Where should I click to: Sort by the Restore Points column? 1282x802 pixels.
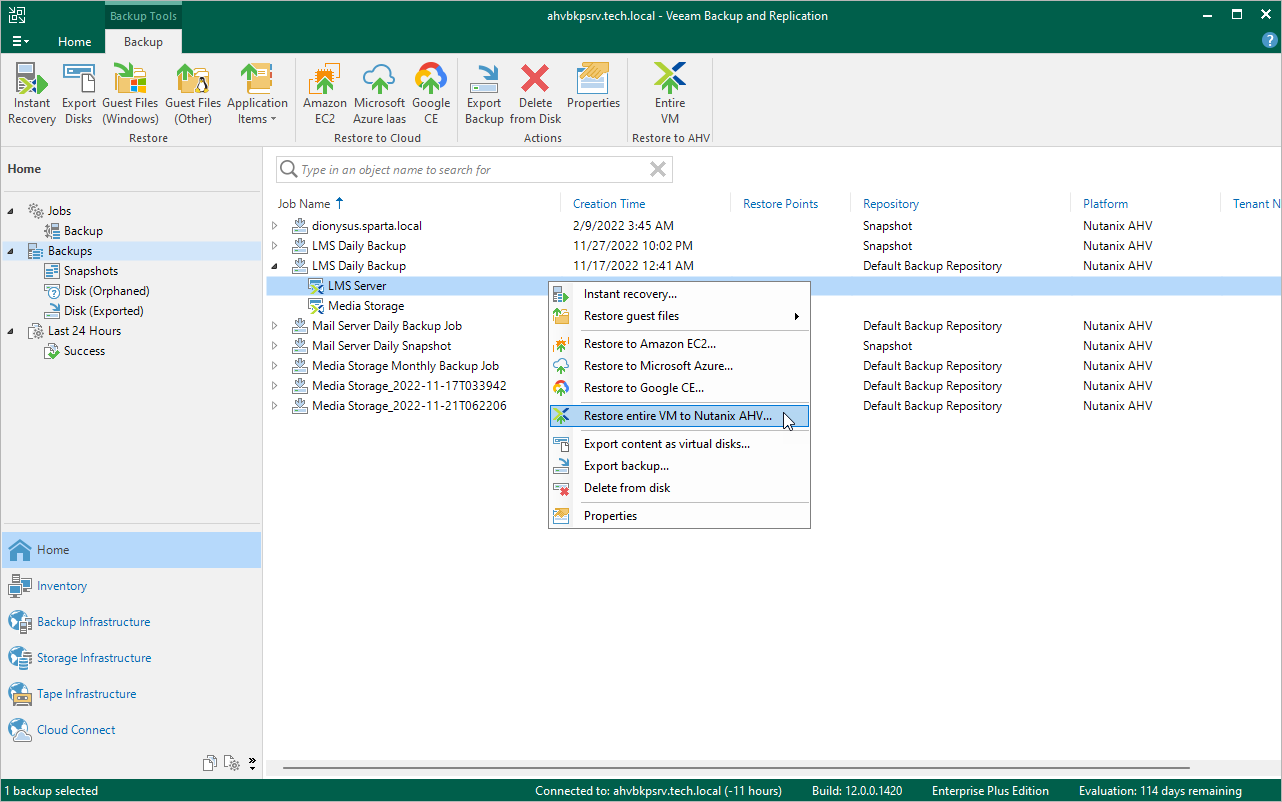(780, 204)
